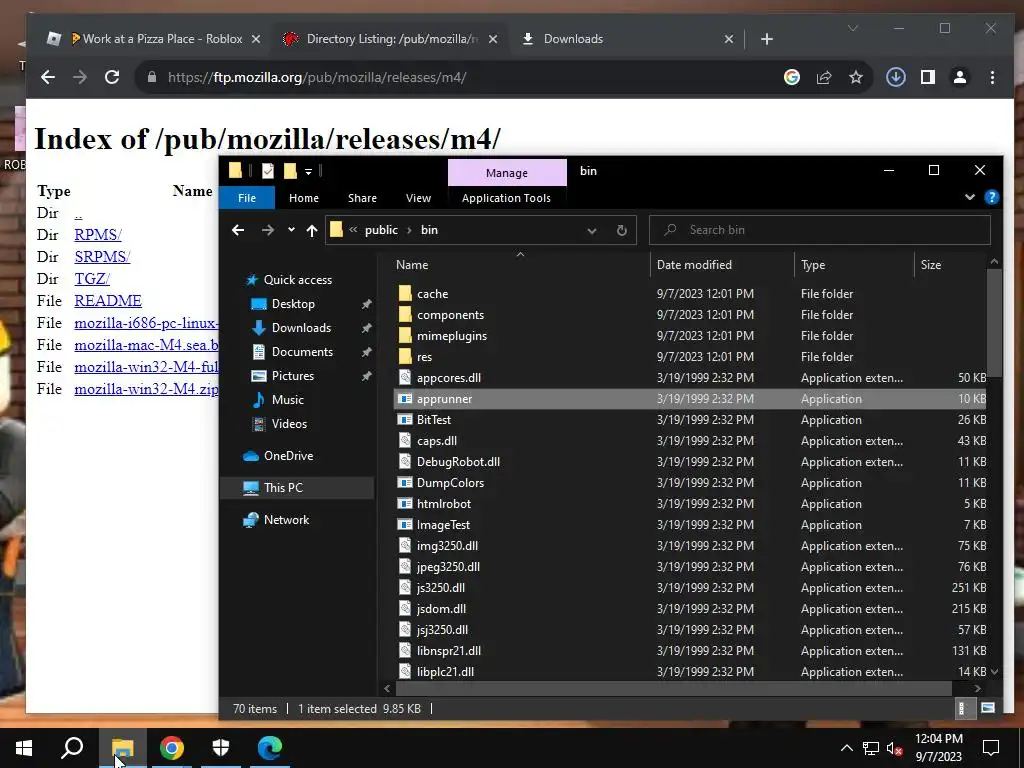This screenshot has width=1024, height=768.
Task: Bookmark this page with the star icon
Action: 856,77
